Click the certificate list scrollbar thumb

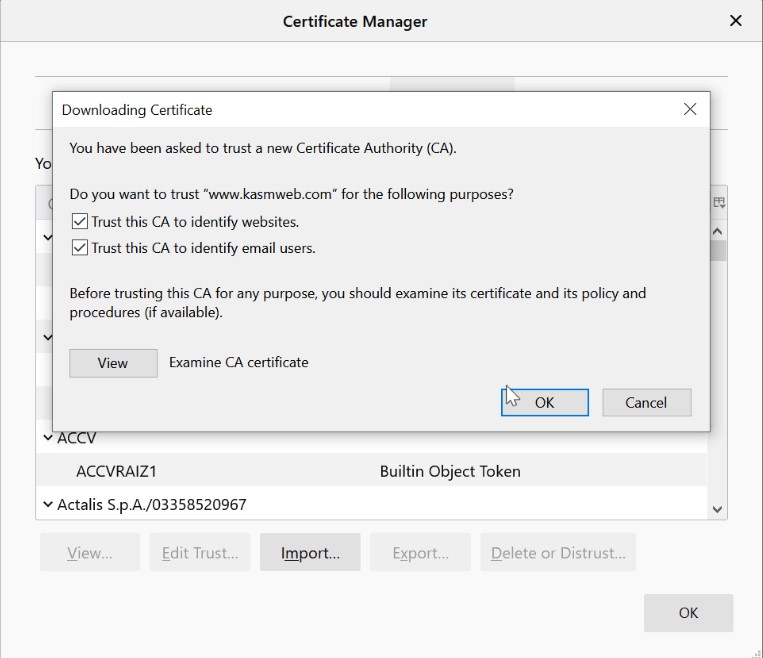coord(717,250)
